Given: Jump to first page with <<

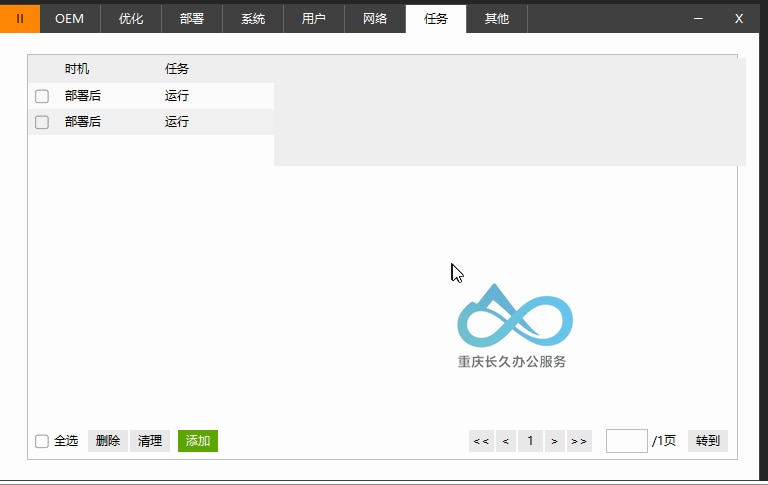Looking at the screenshot, I should 481,441.
